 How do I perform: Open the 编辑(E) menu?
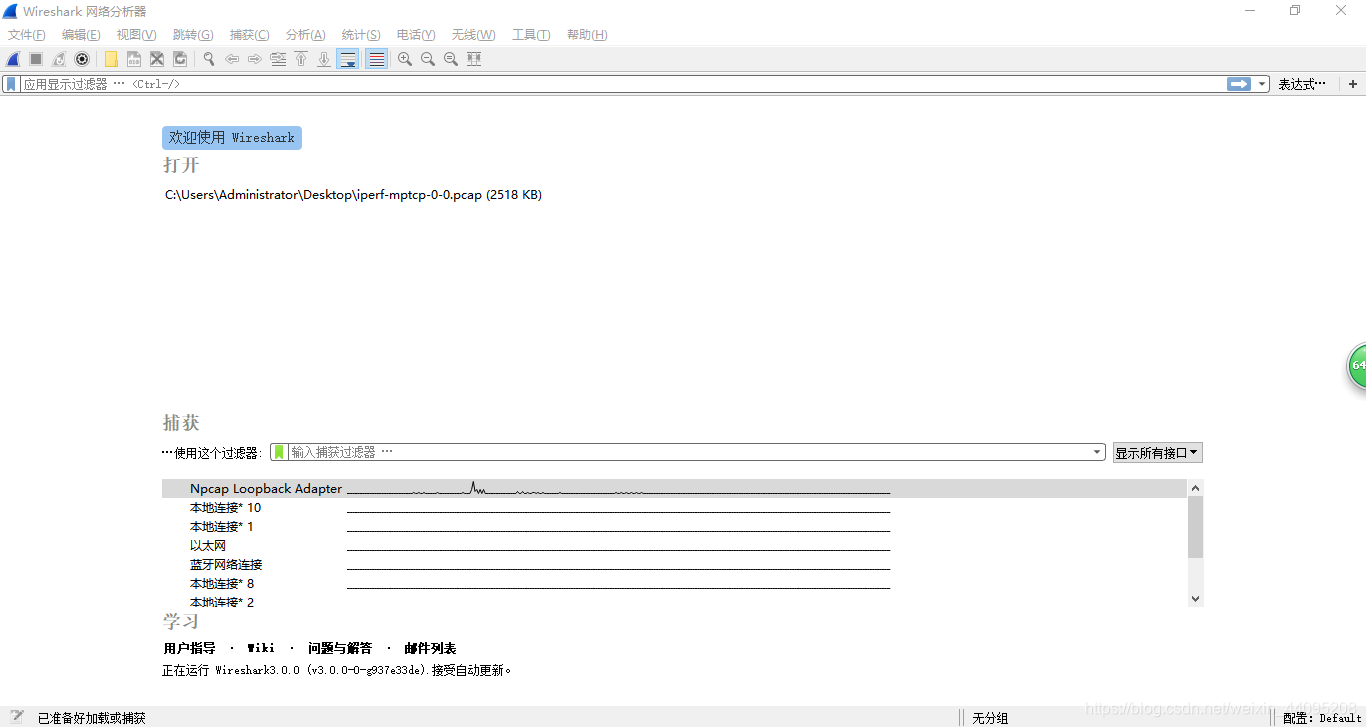[x=81, y=35]
